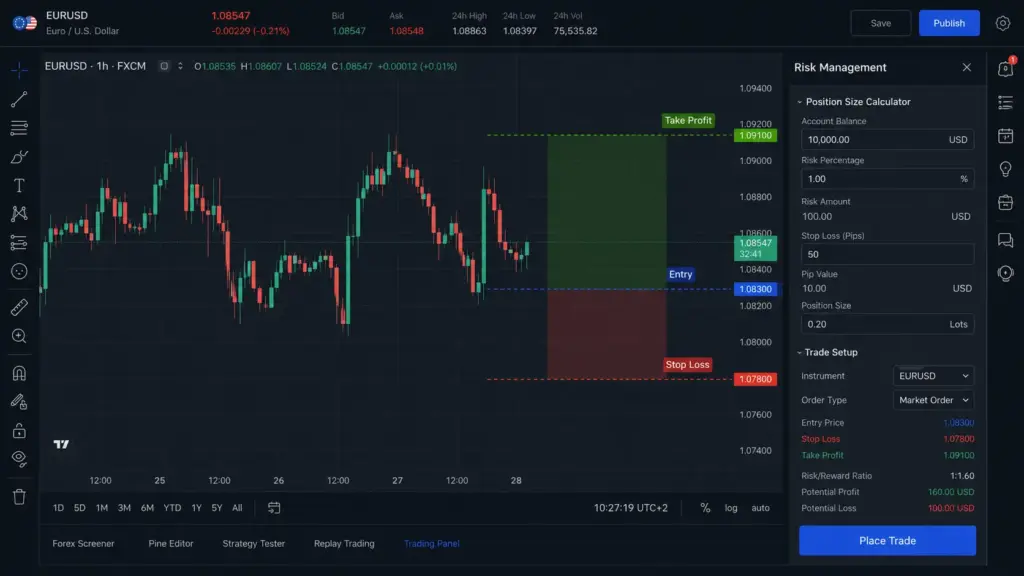This screenshot has width=1024, height=576.
Task: Toggle percent scale mode
Action: coord(705,507)
